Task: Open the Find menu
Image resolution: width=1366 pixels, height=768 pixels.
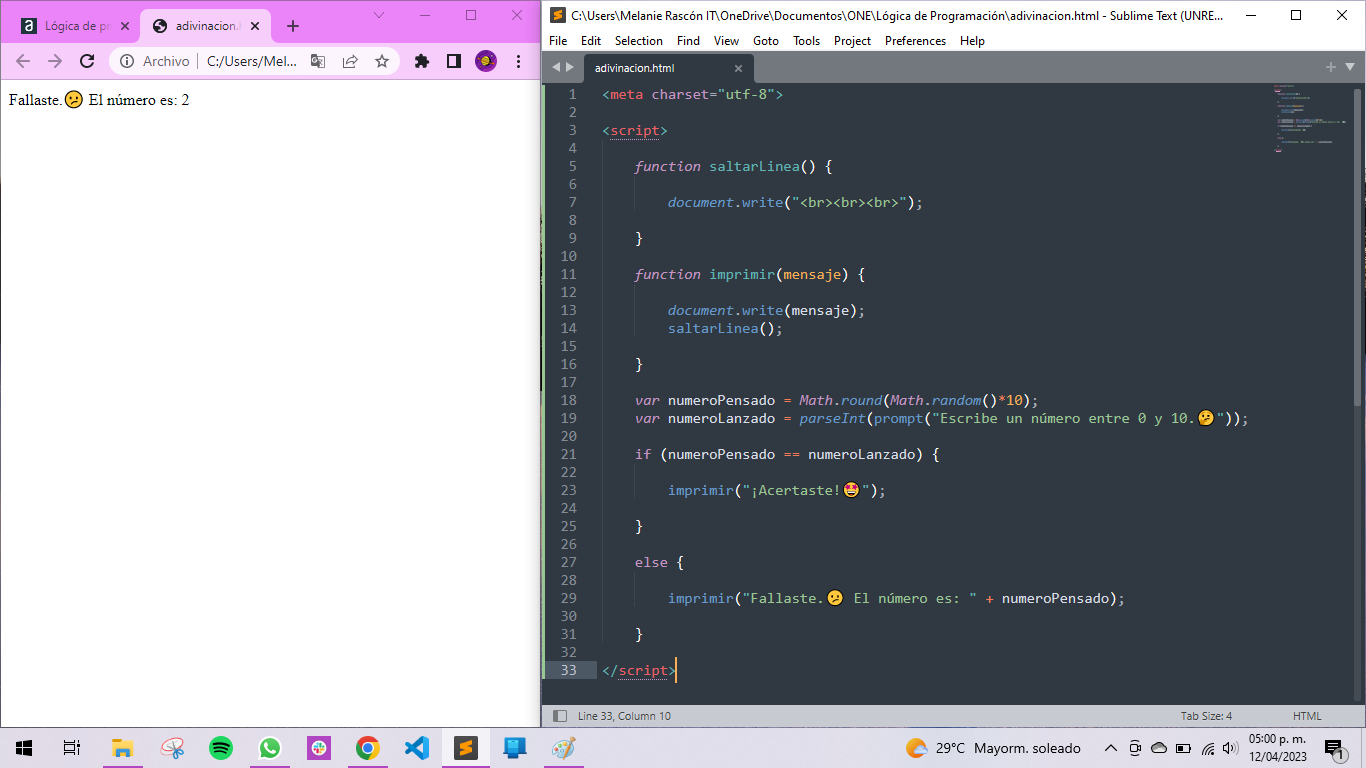Action: (x=688, y=41)
